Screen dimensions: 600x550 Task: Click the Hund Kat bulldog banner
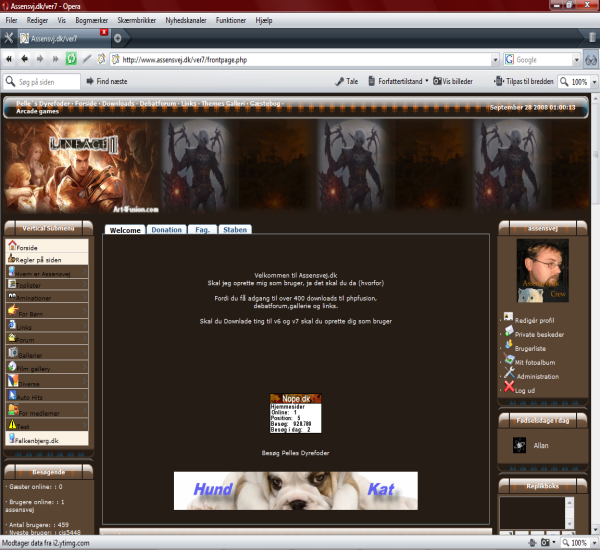(296, 491)
